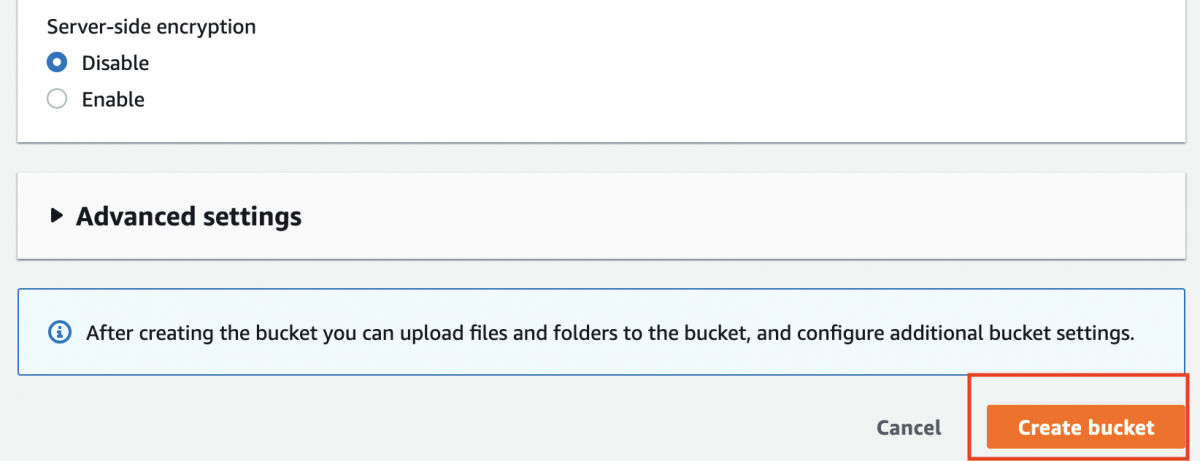Select the Enable encryption radio button

(x=57, y=99)
